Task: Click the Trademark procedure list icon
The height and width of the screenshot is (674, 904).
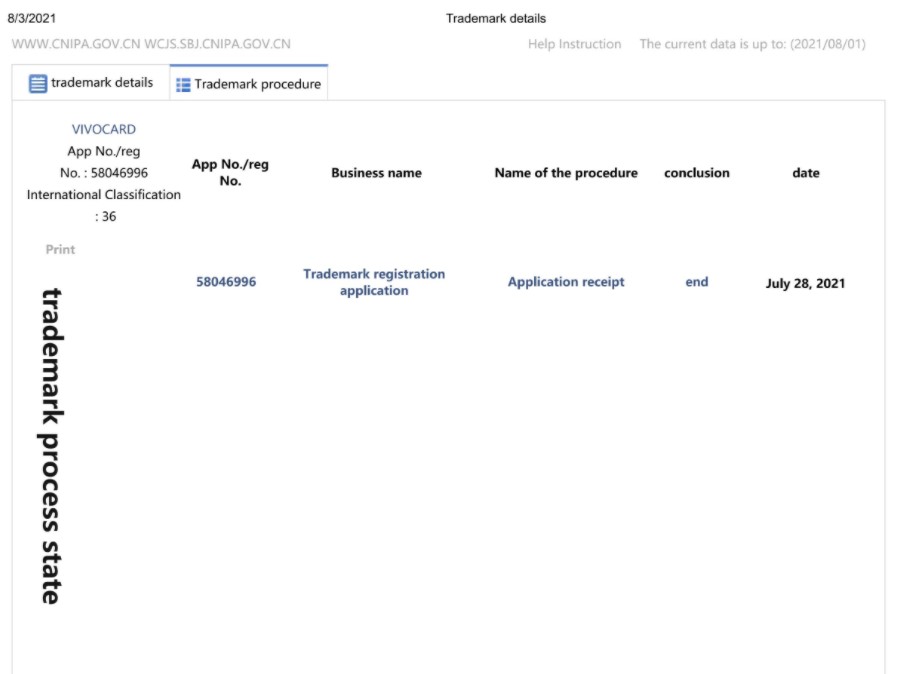Action: [183, 85]
